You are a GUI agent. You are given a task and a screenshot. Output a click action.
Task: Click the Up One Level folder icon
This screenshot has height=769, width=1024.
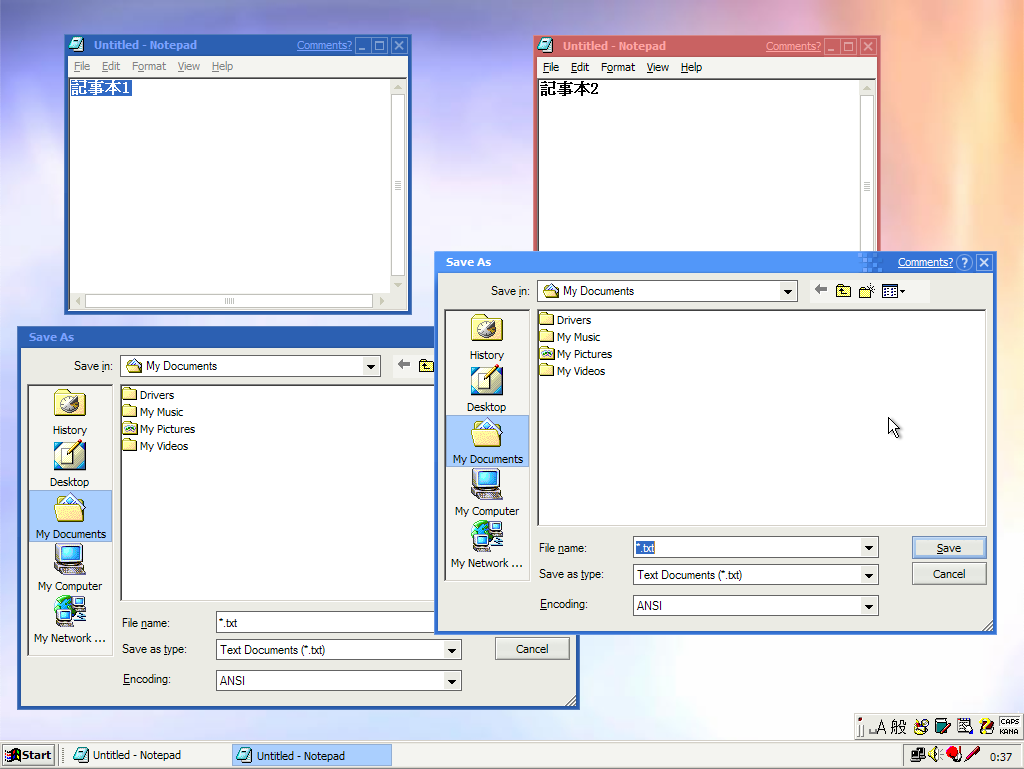coord(841,290)
